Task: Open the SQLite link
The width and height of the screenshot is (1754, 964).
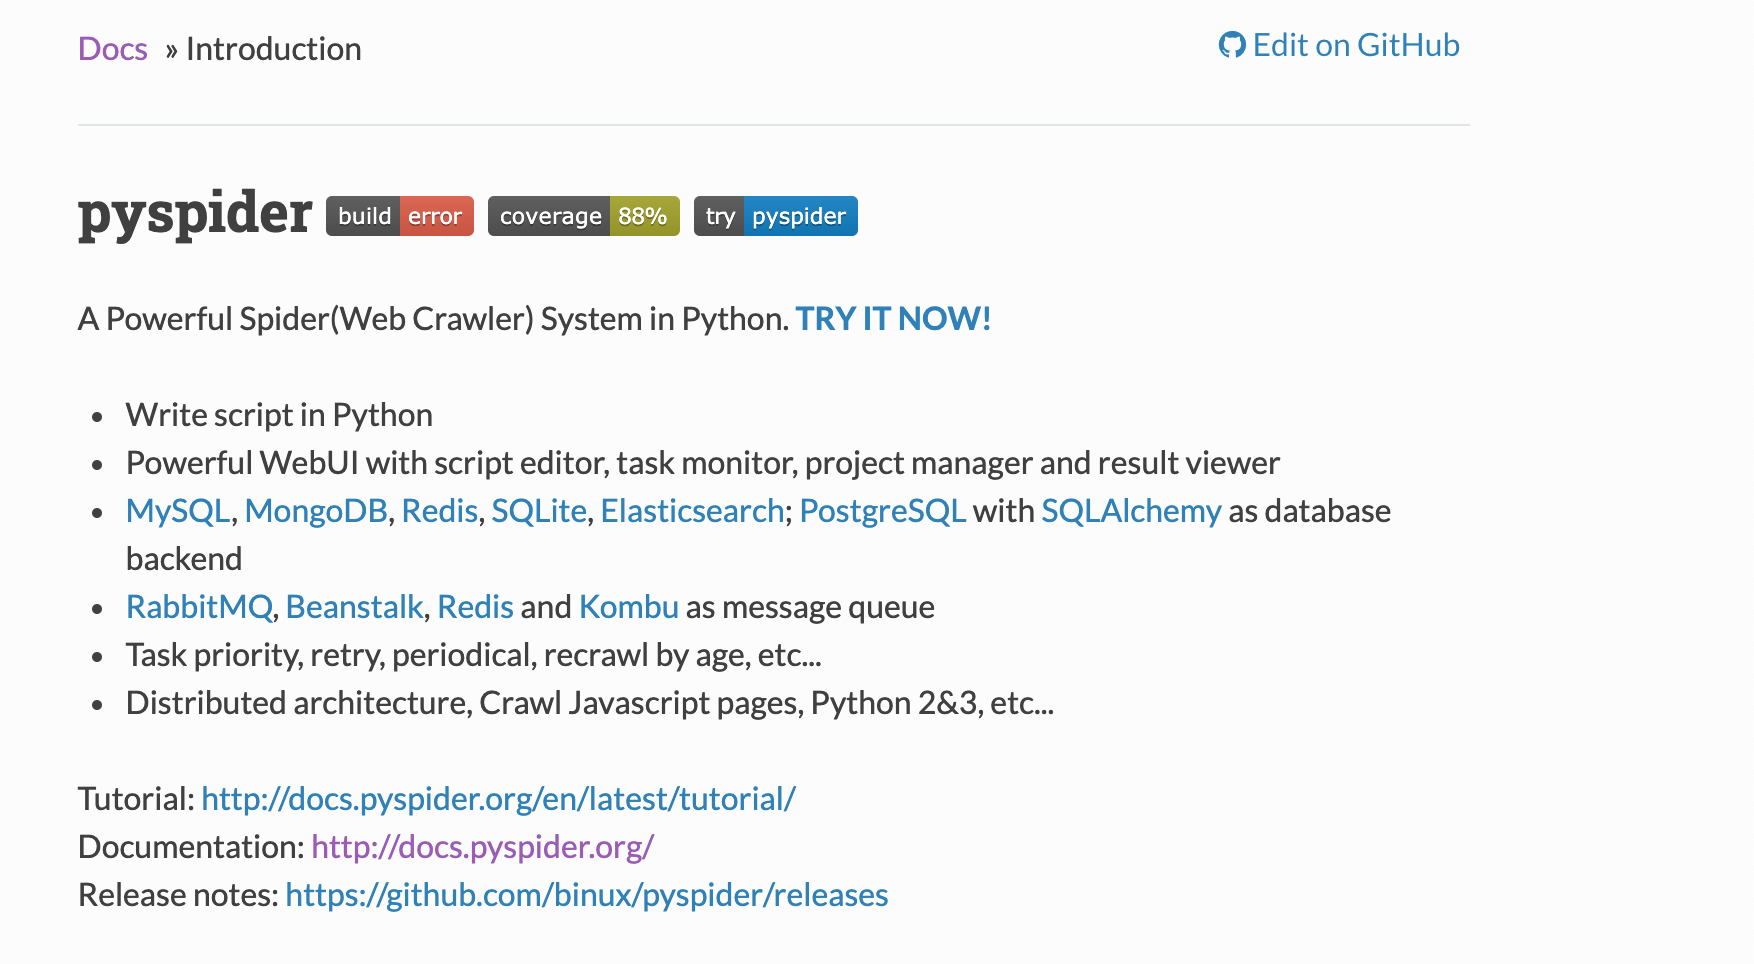Action: click(539, 511)
